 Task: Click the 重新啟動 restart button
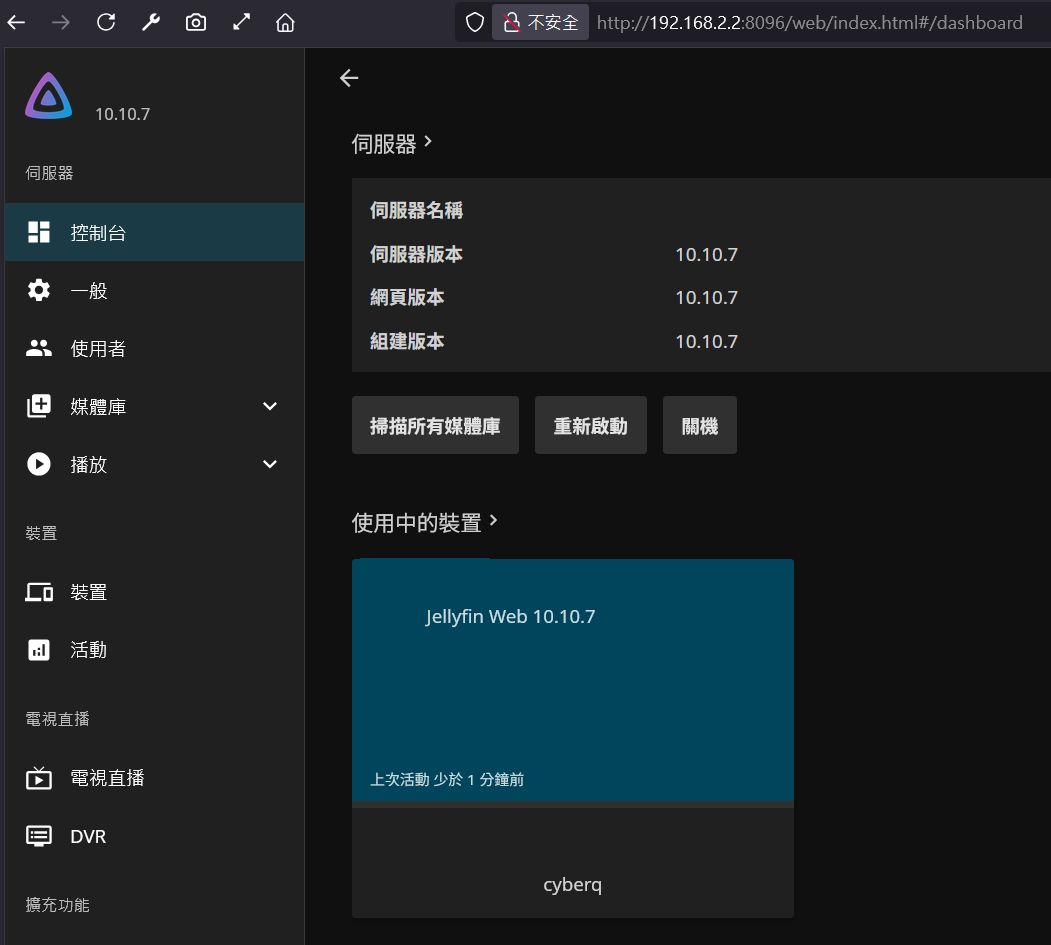coord(591,426)
